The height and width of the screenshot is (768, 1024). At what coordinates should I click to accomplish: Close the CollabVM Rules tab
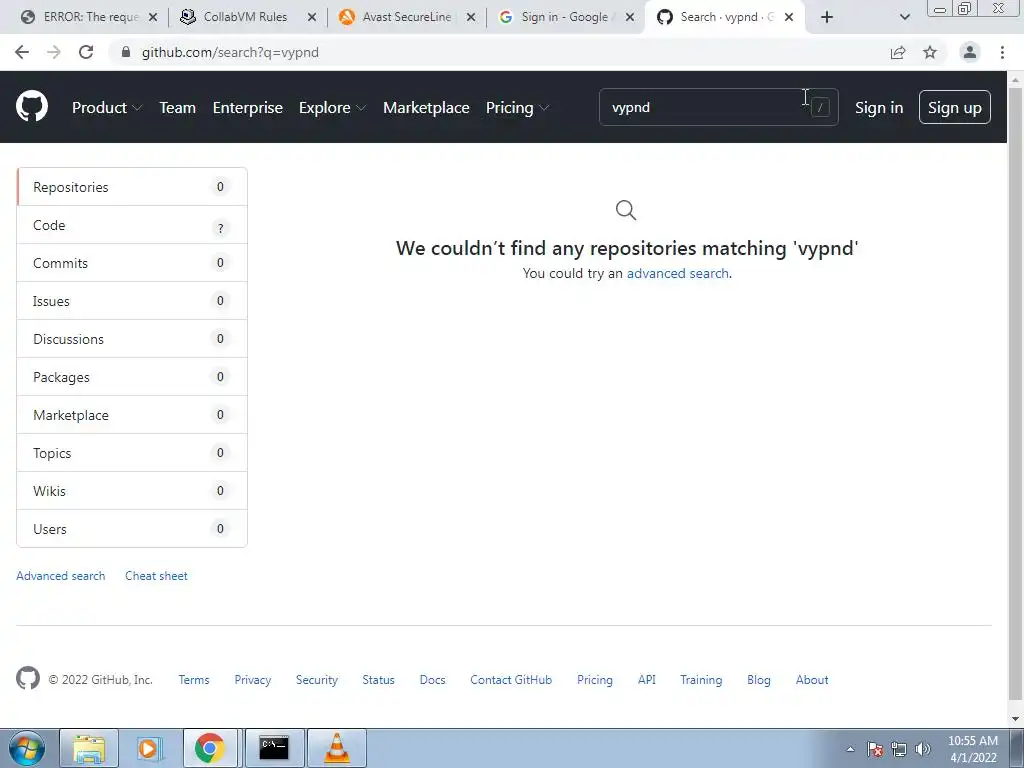pos(312,17)
